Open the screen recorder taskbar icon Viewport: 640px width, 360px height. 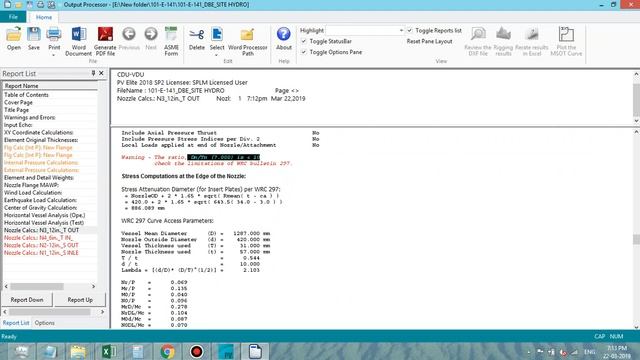click(197, 351)
